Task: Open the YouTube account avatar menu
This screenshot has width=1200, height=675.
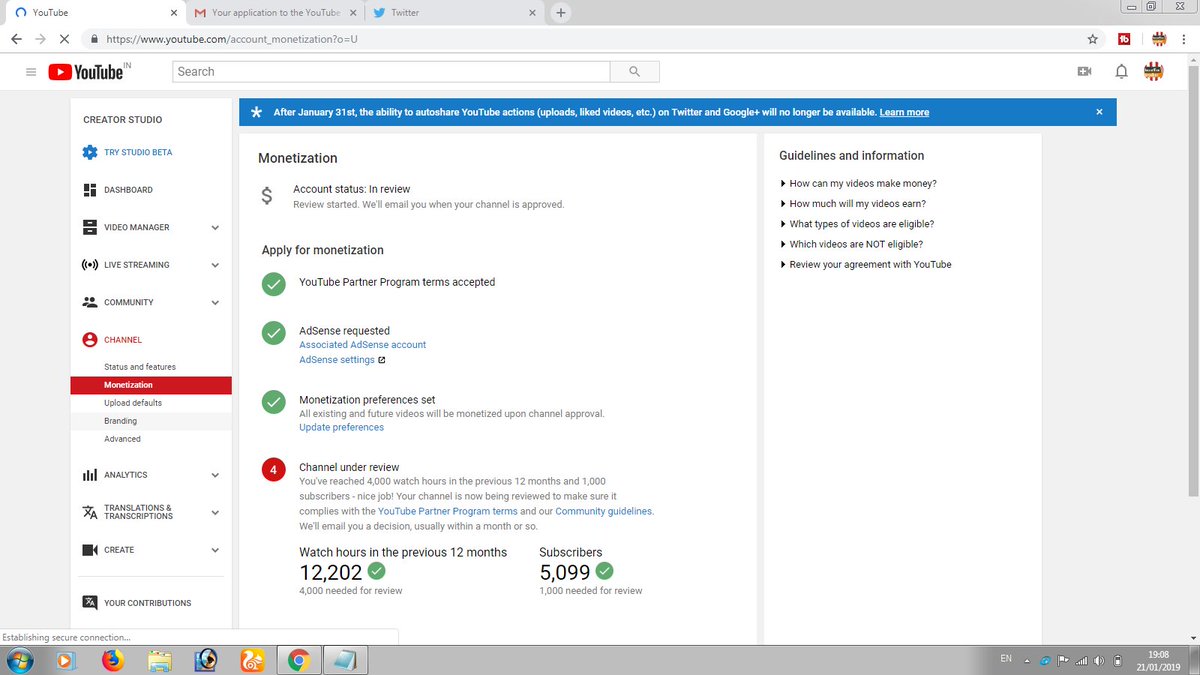Action: [x=1154, y=71]
